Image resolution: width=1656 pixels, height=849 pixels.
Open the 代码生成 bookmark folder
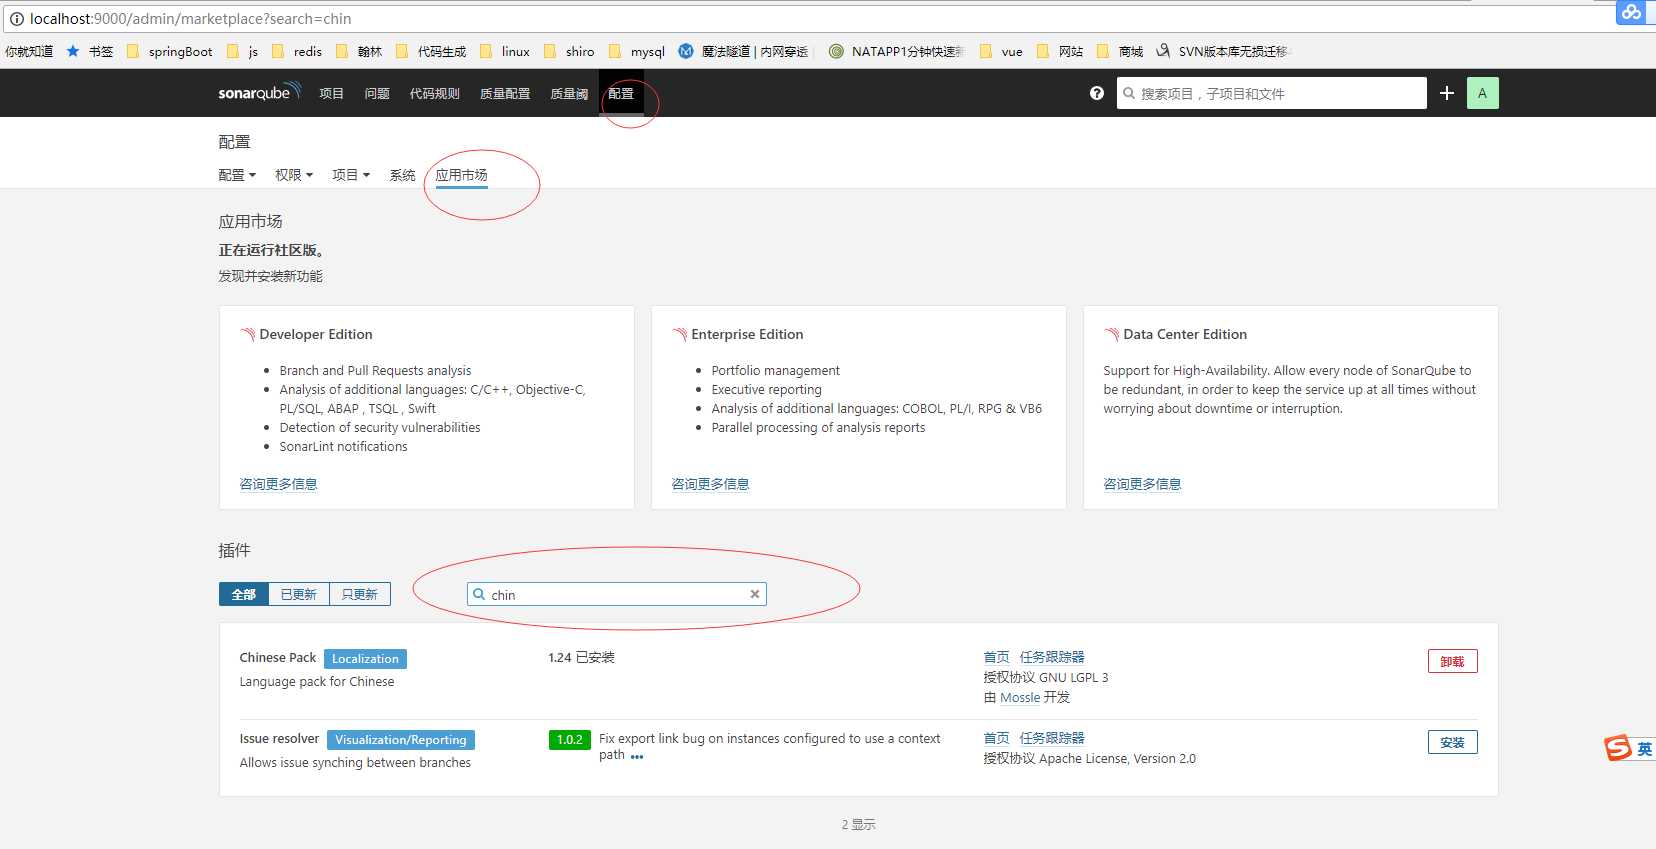pos(431,51)
